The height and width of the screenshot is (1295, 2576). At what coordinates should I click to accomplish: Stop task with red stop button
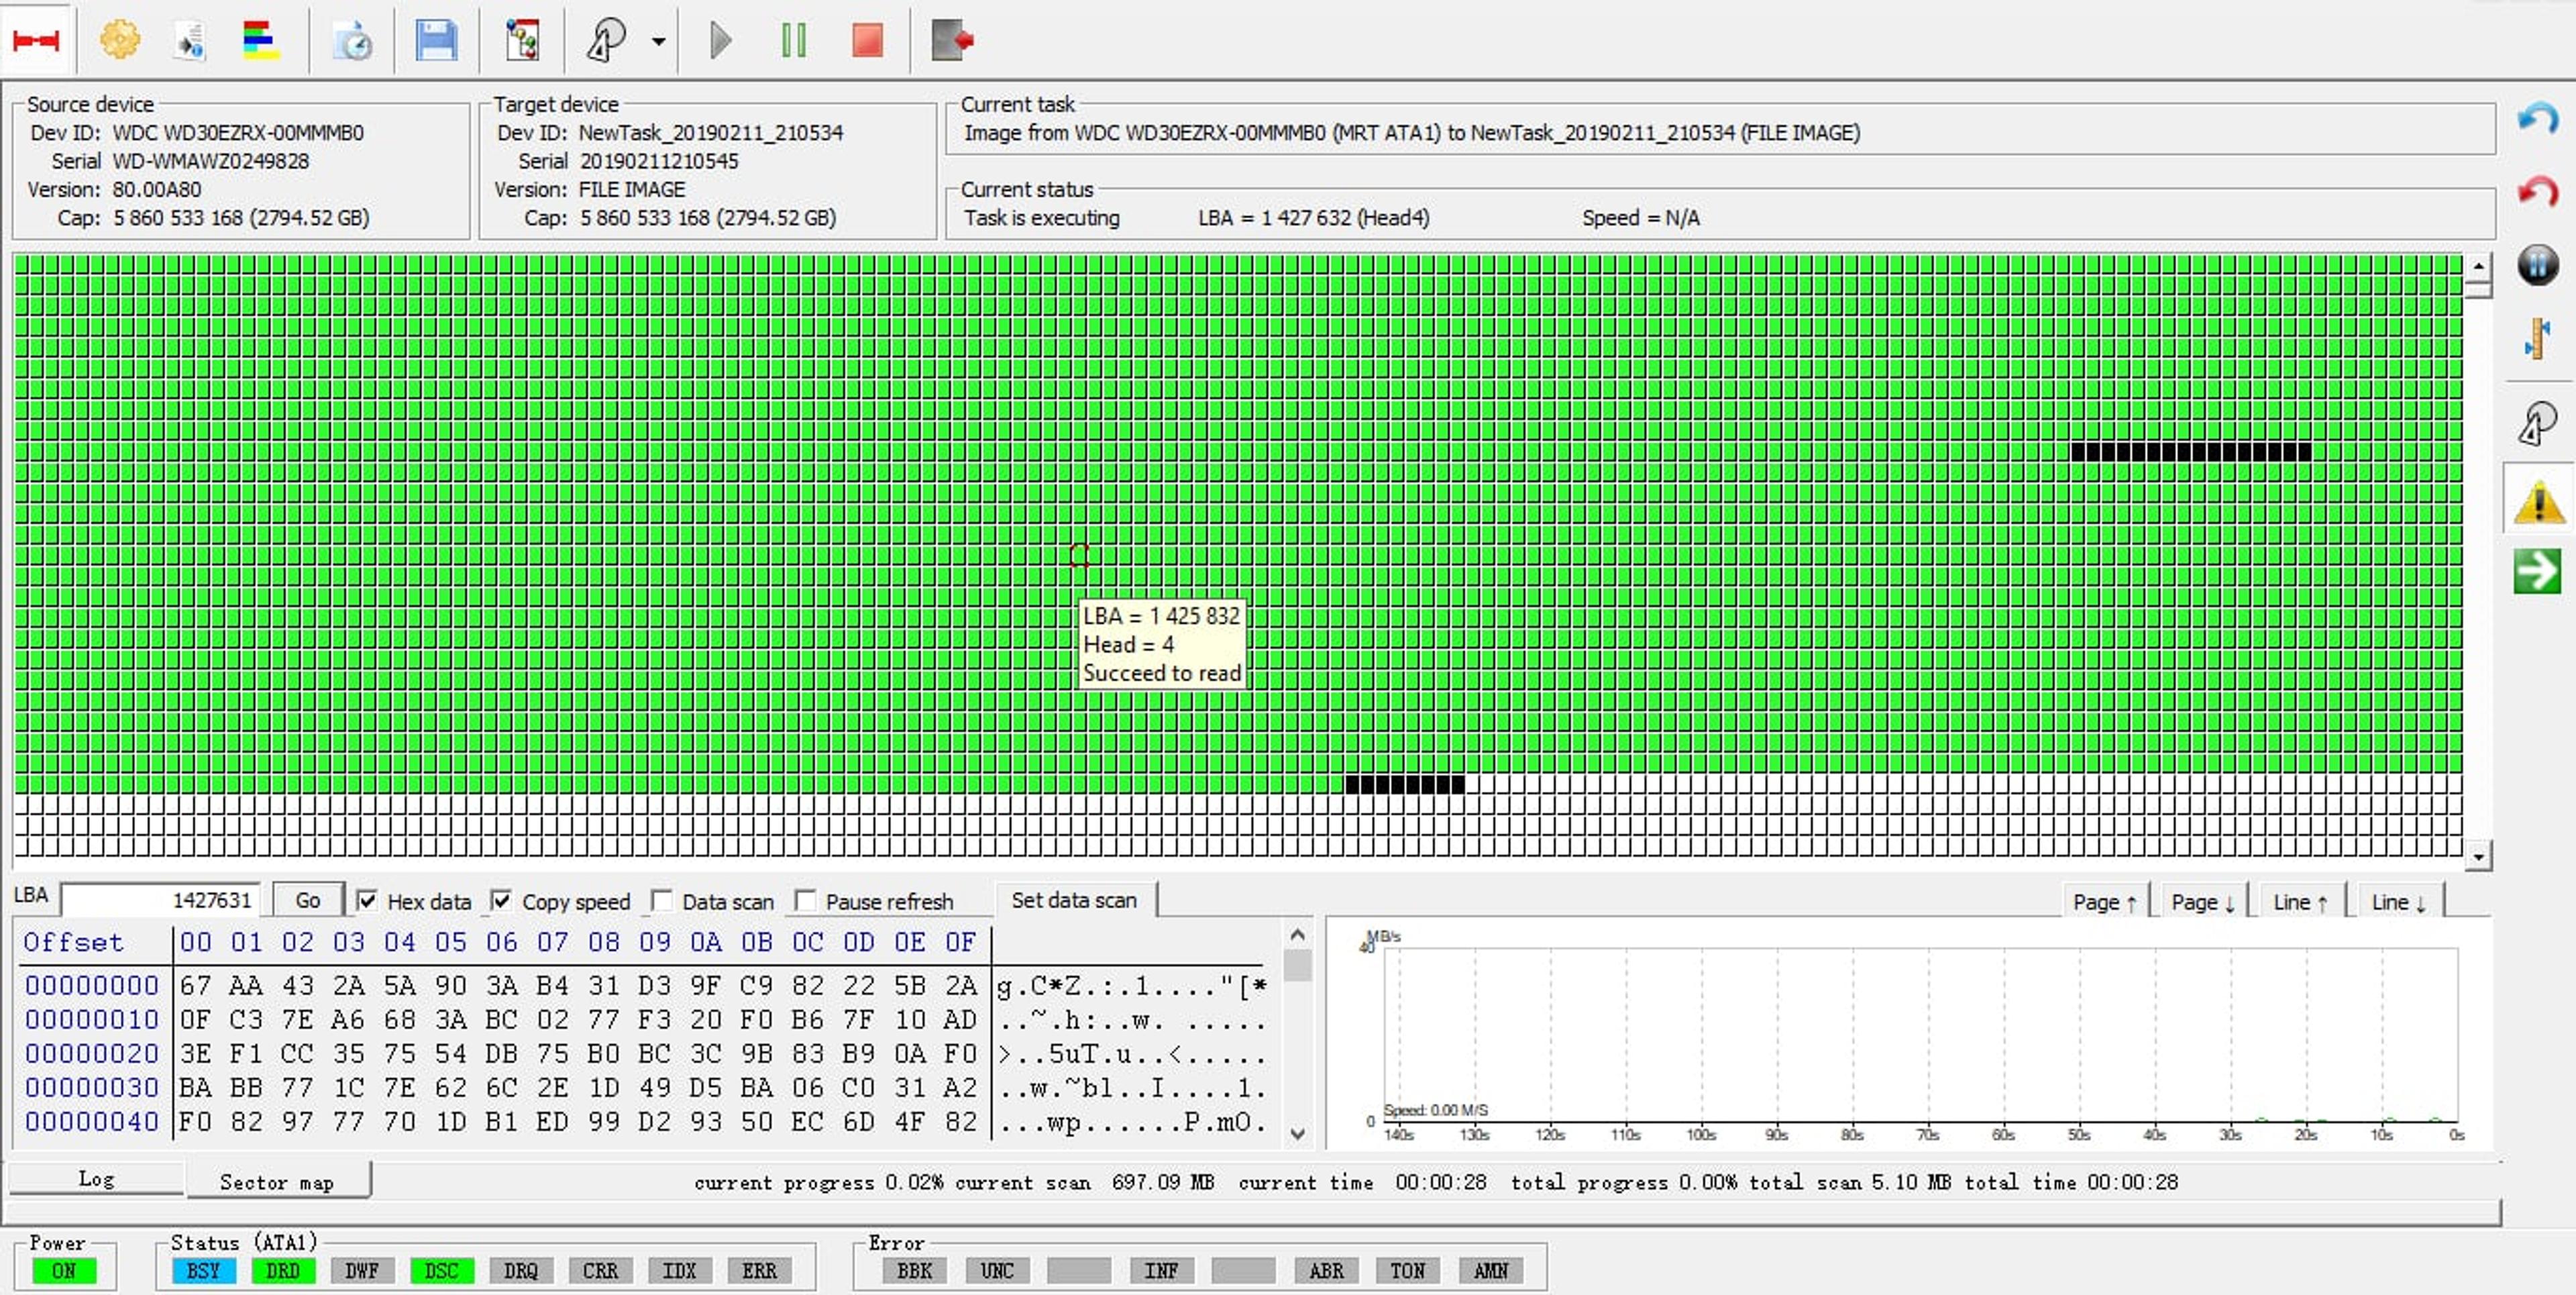point(867,40)
